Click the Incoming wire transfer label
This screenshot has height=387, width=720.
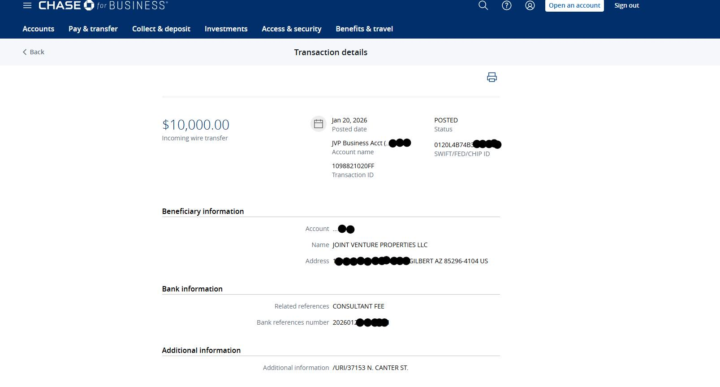(195, 138)
